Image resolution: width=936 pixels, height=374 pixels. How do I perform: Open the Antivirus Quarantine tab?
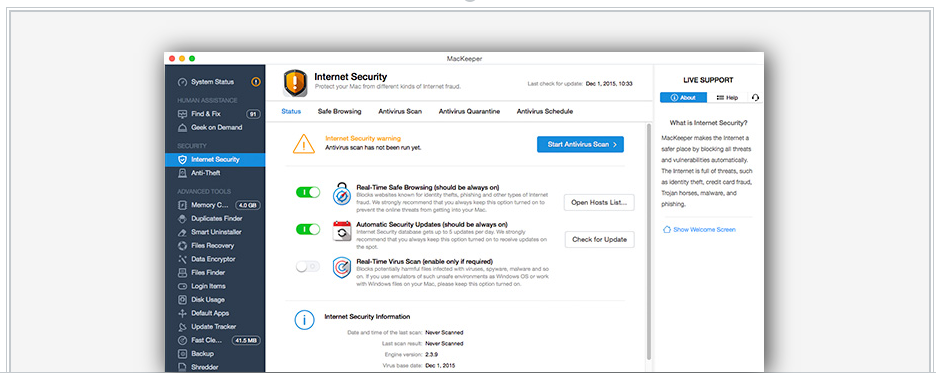click(469, 112)
